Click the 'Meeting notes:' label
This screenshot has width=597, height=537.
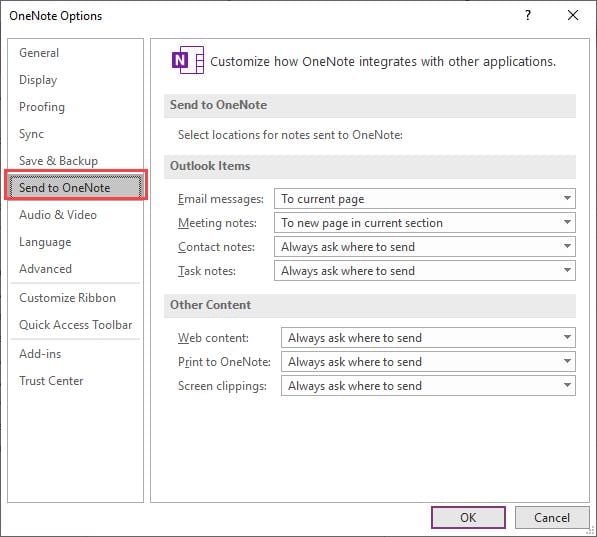click(217, 223)
